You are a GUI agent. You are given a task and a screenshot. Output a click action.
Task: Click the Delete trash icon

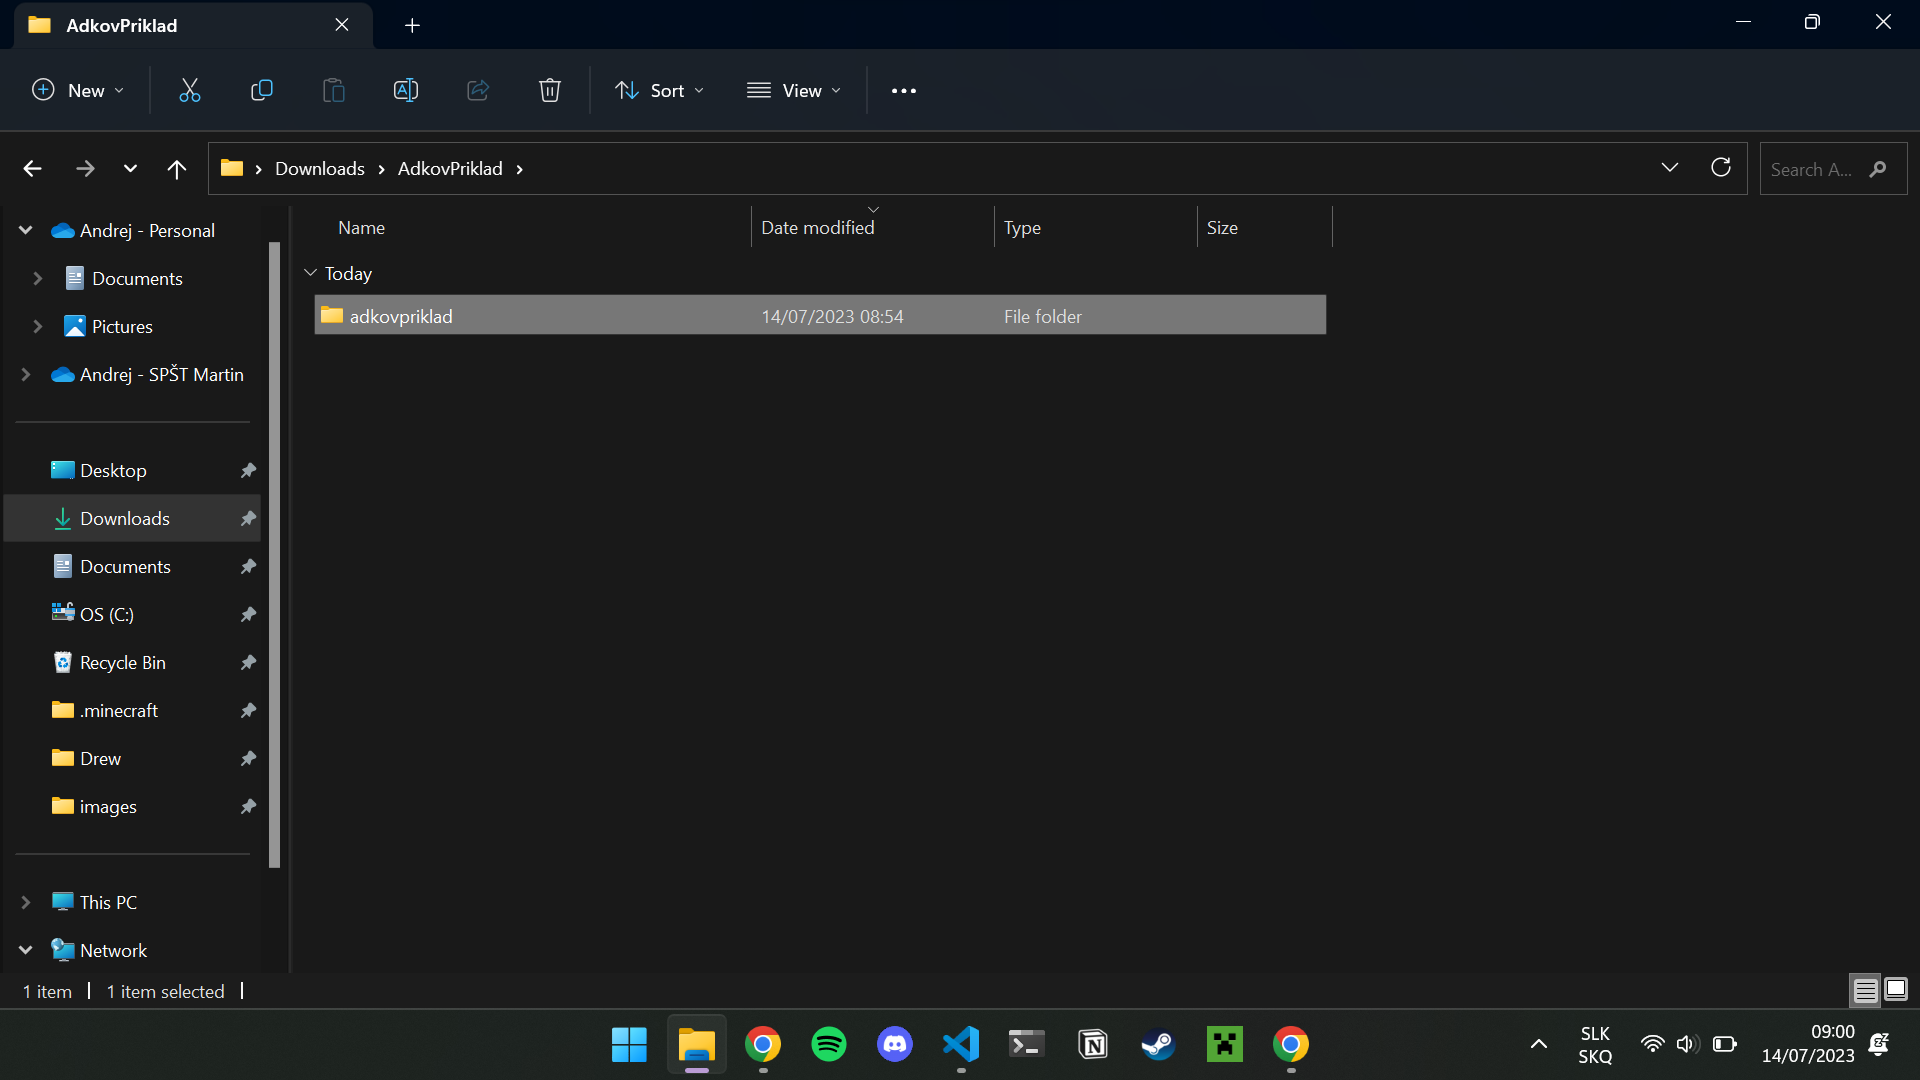pyautogui.click(x=549, y=90)
